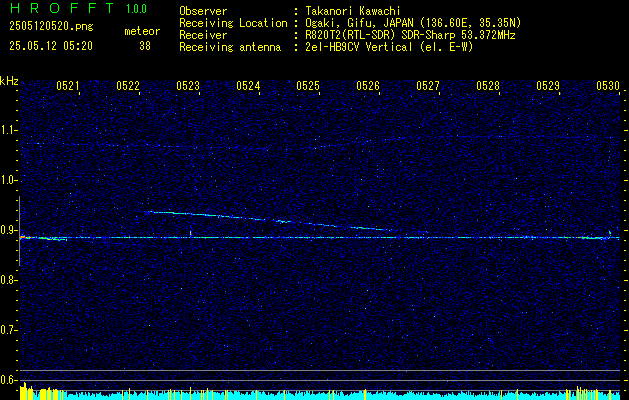Image resolution: width=629 pixels, height=400 pixels.
Task: Select the filename 2505120520.png
Action: 51,27
